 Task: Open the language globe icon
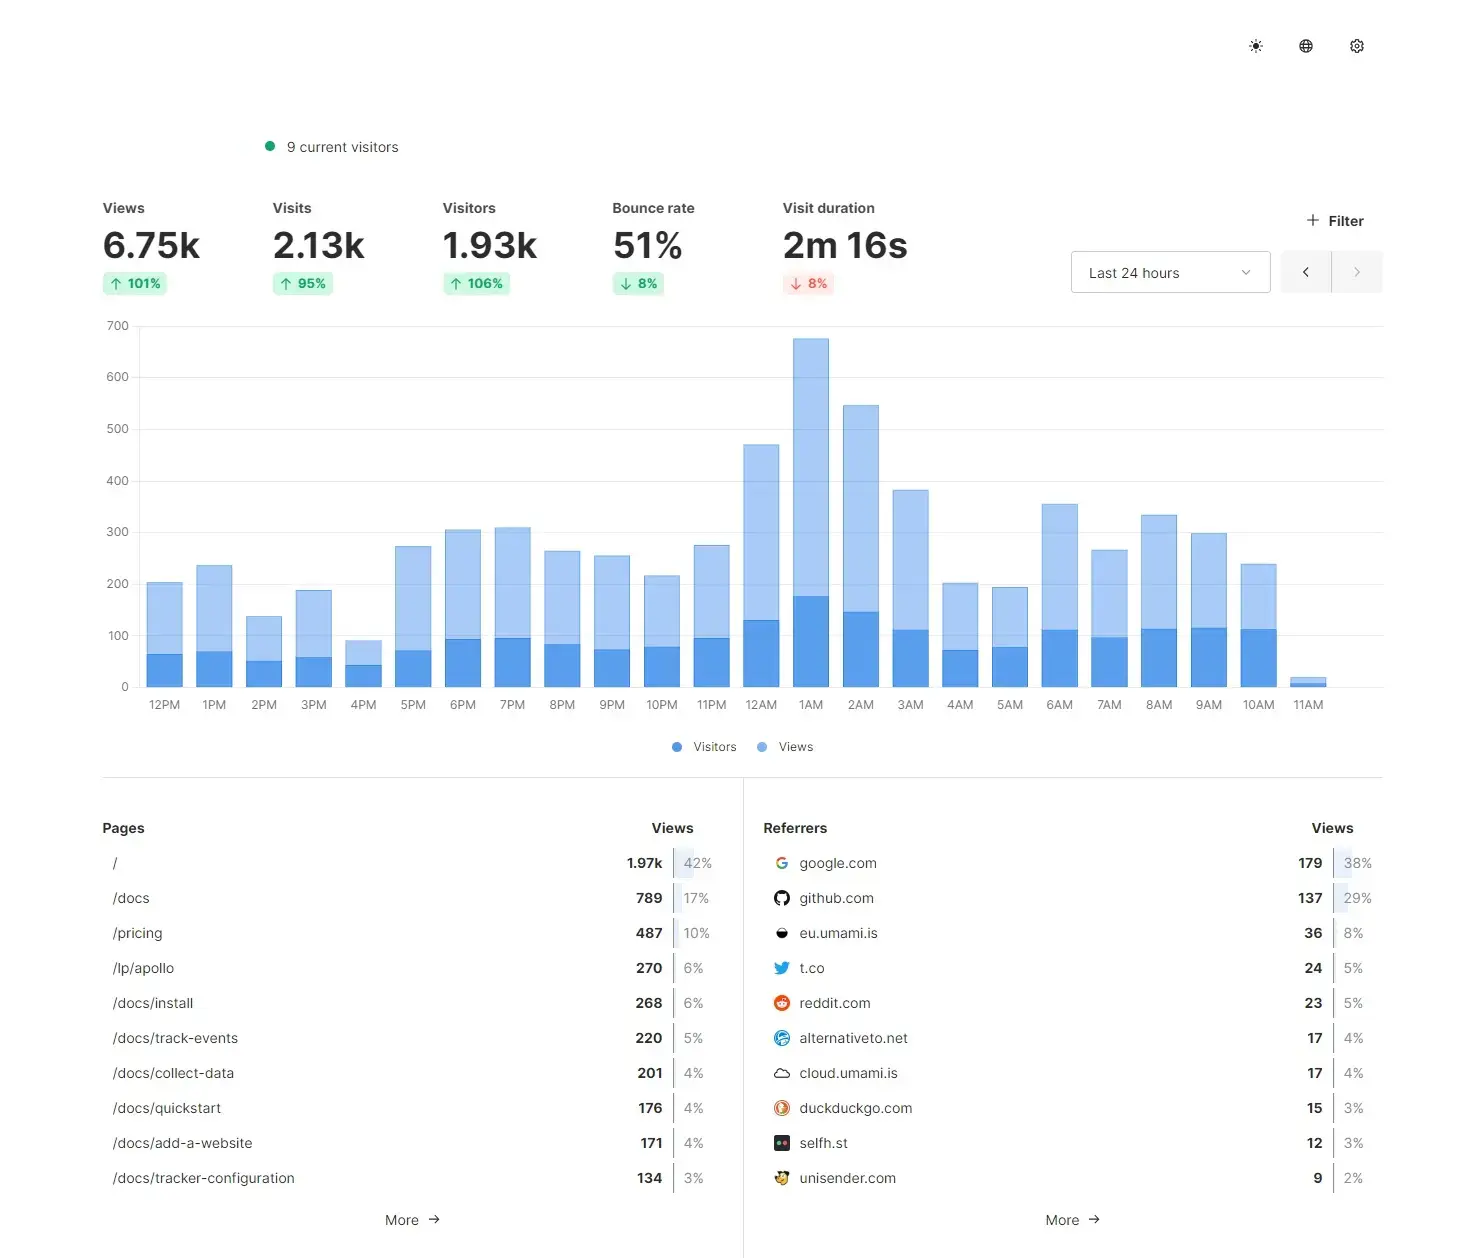(1306, 46)
